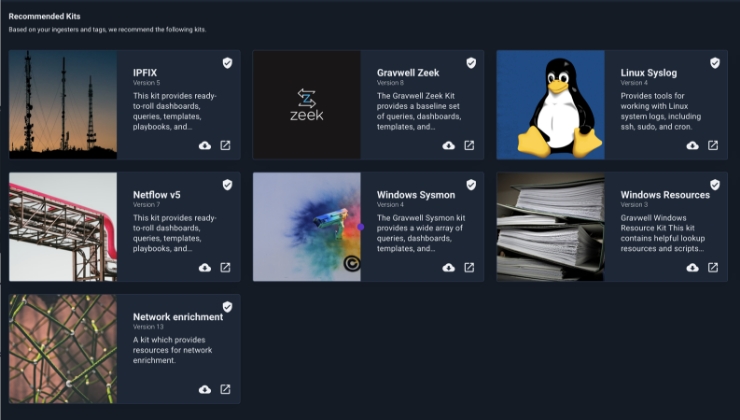Open Gravwell Zeek kit external link icon
The image size is (740, 420).
click(469, 145)
